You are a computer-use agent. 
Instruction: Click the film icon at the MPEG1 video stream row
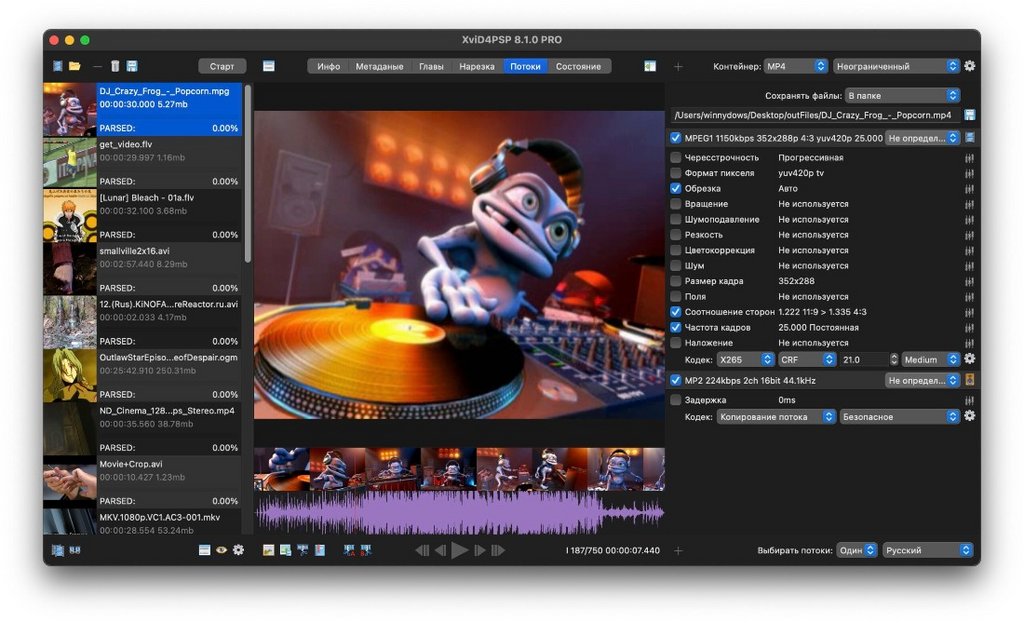[970, 138]
